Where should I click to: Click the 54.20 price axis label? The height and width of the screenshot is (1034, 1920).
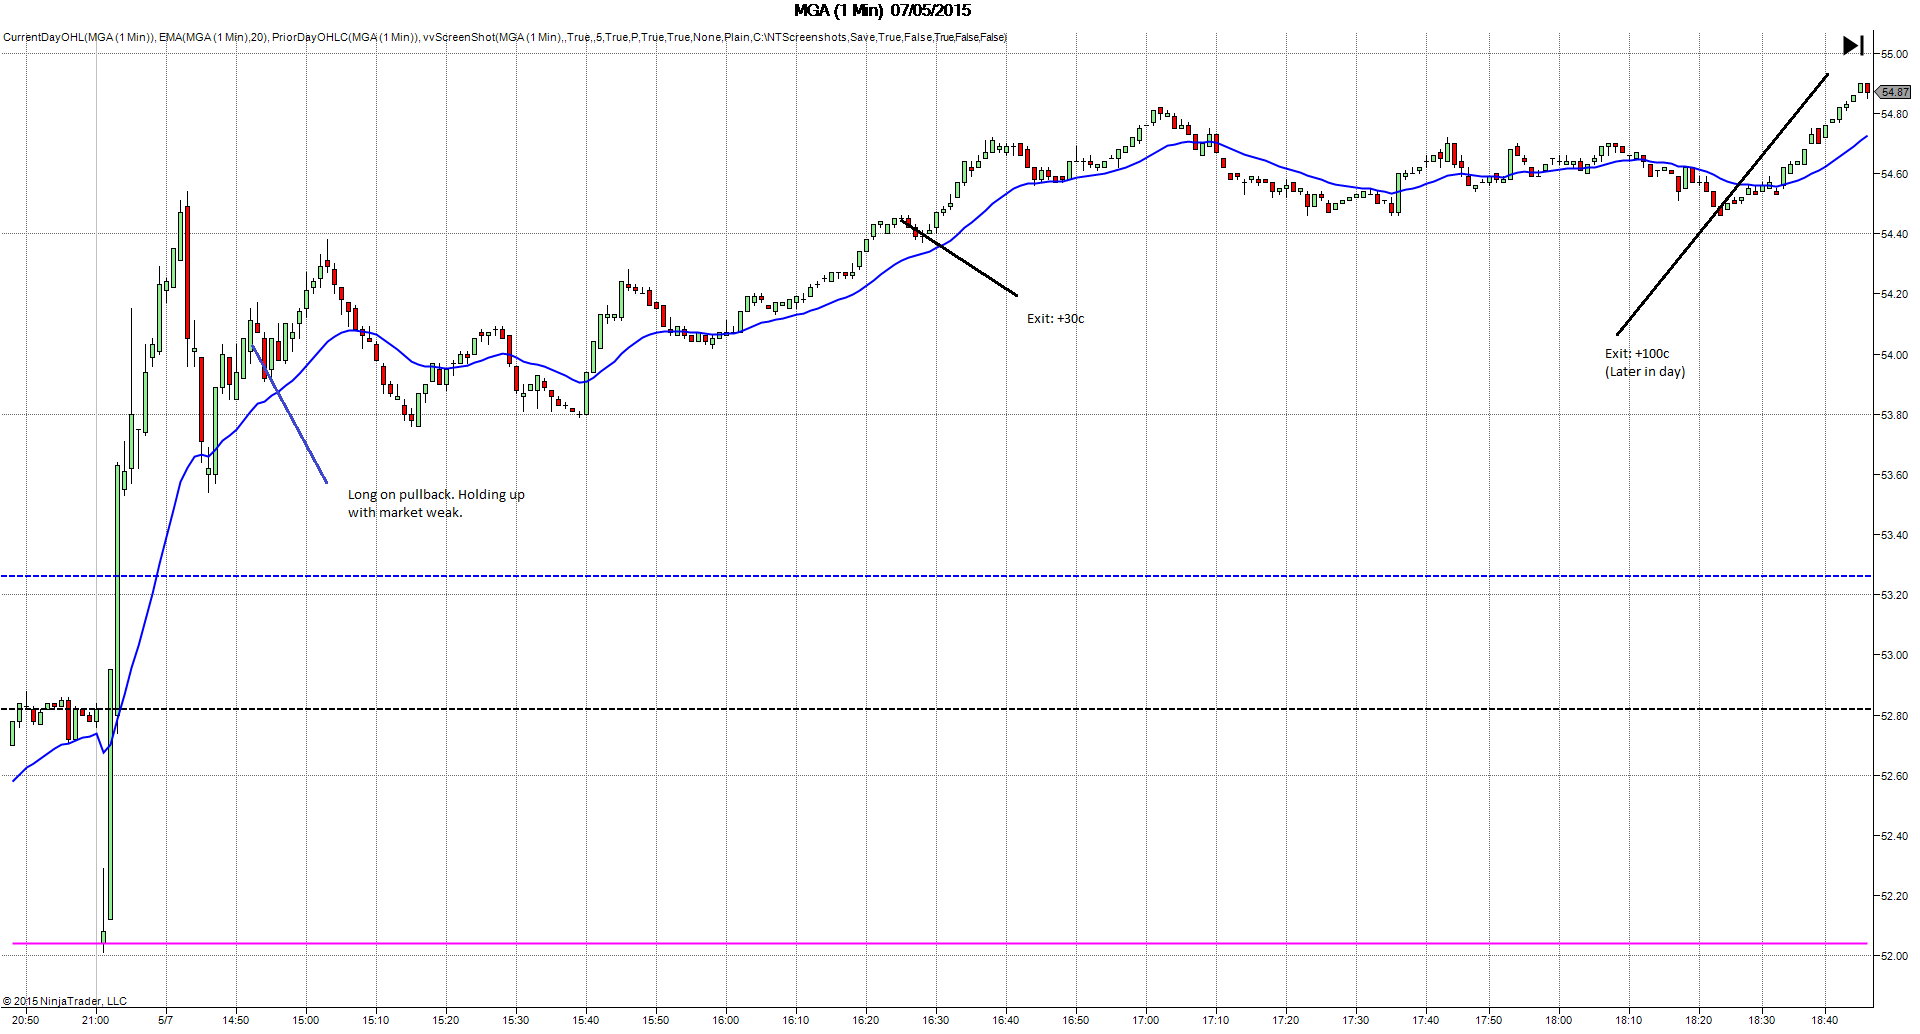coord(1894,294)
